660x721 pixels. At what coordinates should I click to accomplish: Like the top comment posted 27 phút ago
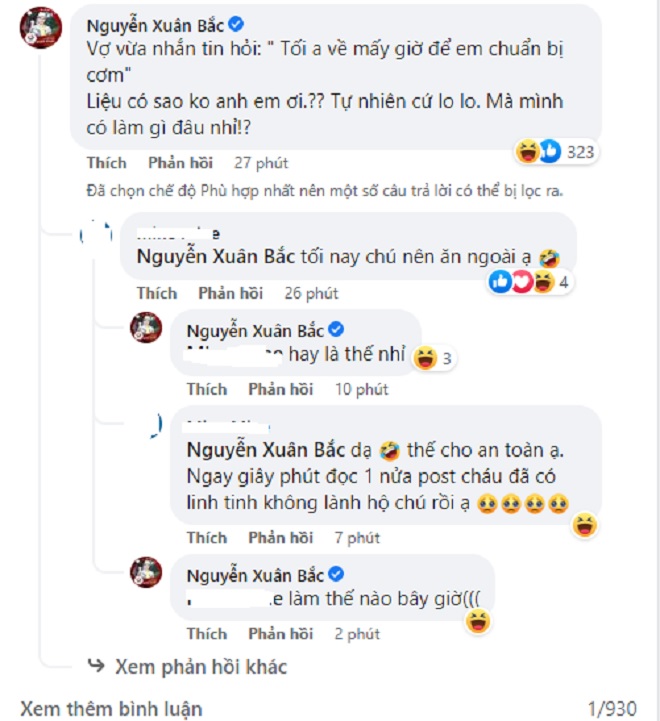107,163
